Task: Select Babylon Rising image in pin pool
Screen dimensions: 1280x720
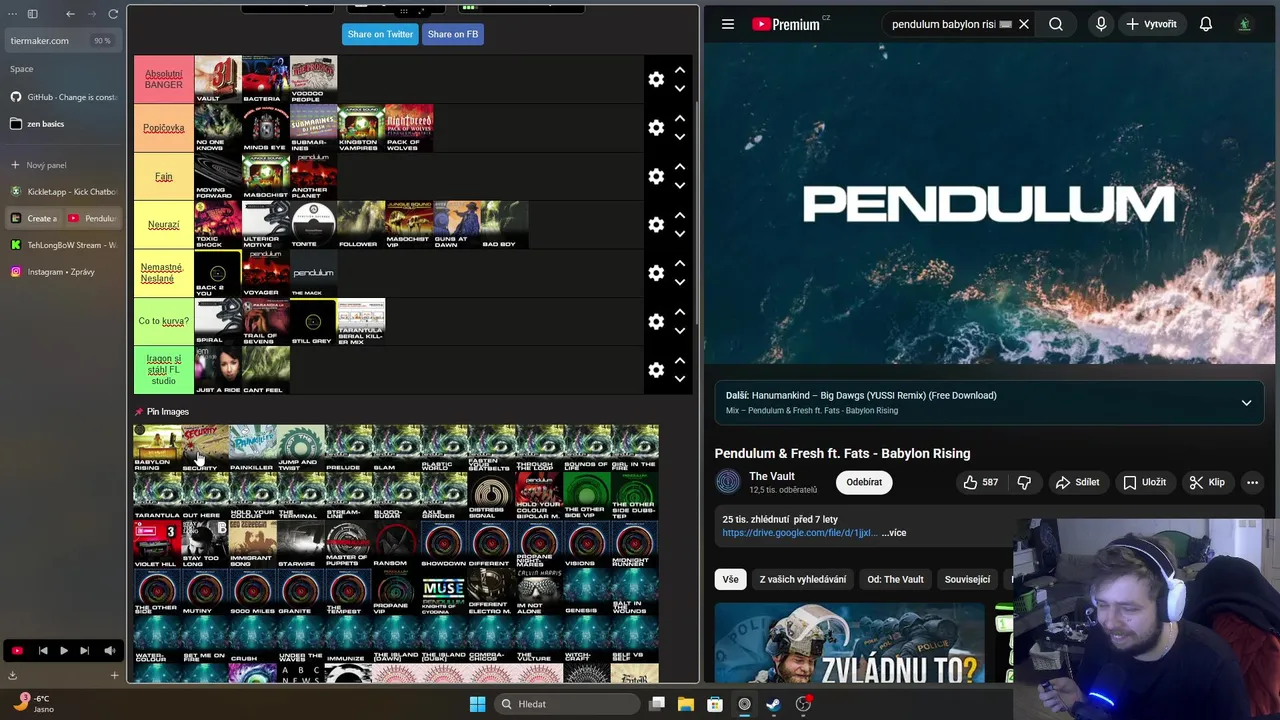Action: click(158, 449)
